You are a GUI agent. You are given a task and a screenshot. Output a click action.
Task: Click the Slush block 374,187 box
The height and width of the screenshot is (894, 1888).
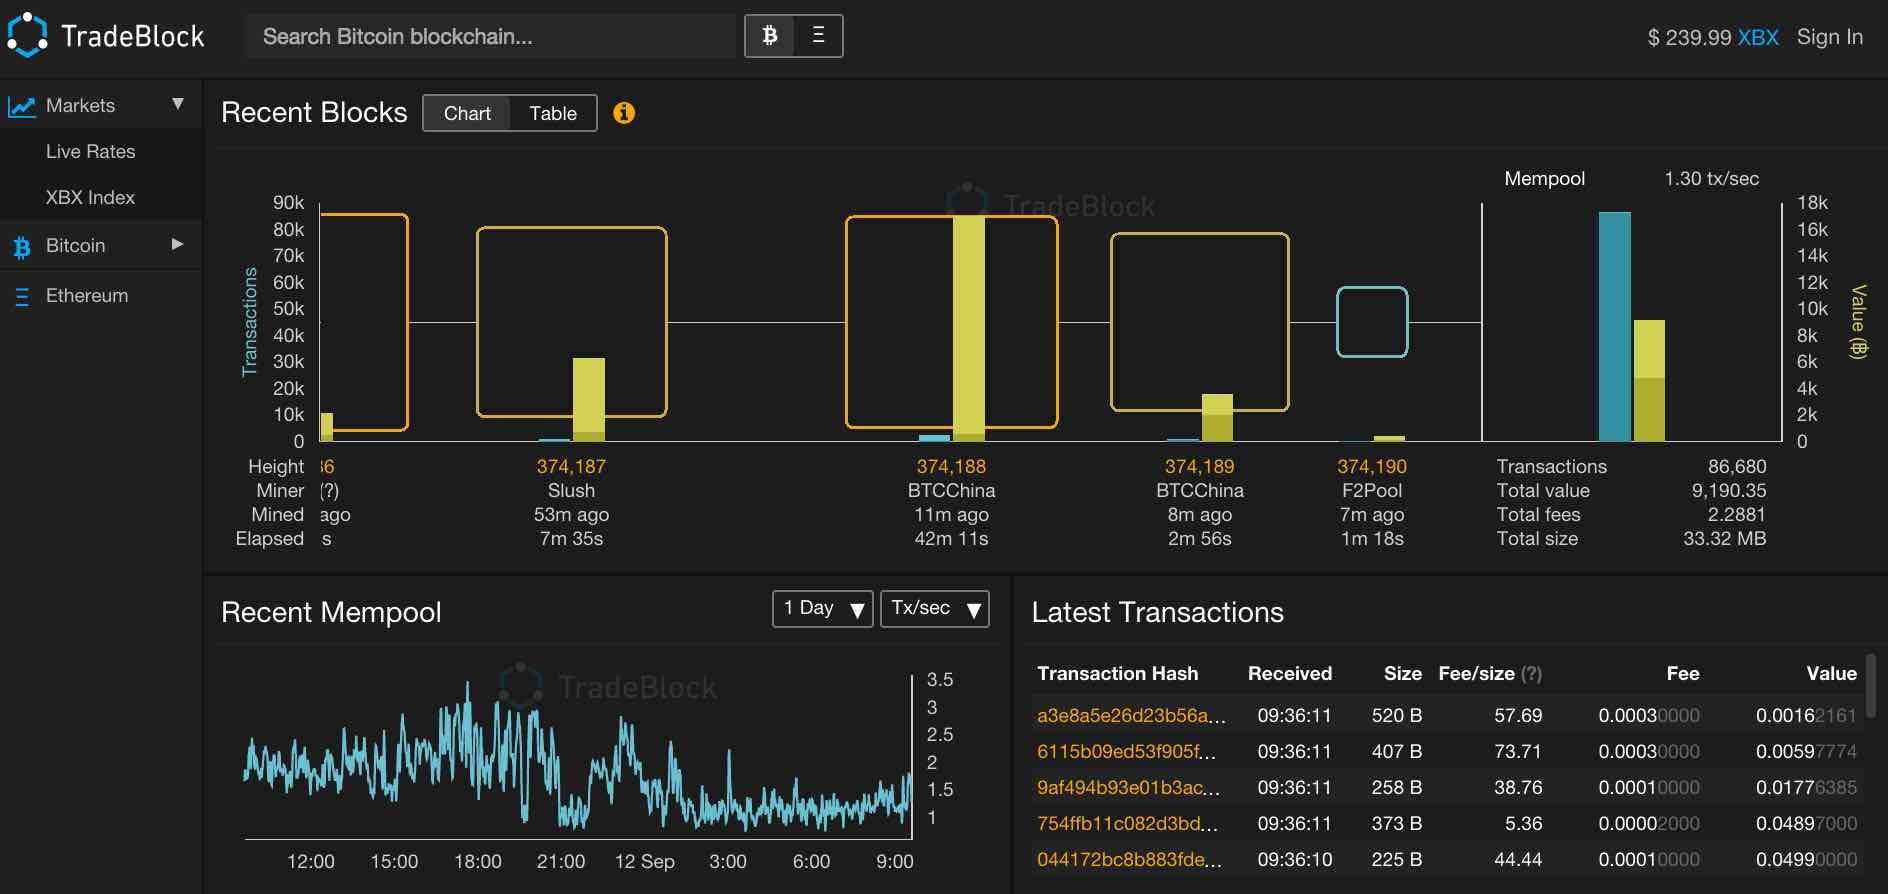pos(571,322)
